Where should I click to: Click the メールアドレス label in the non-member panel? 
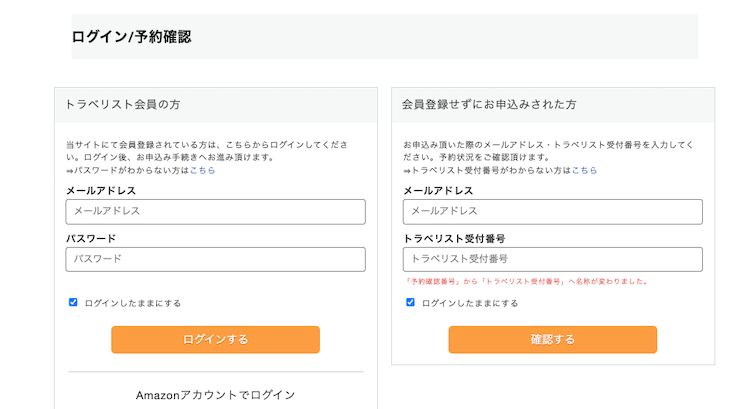click(x=438, y=190)
